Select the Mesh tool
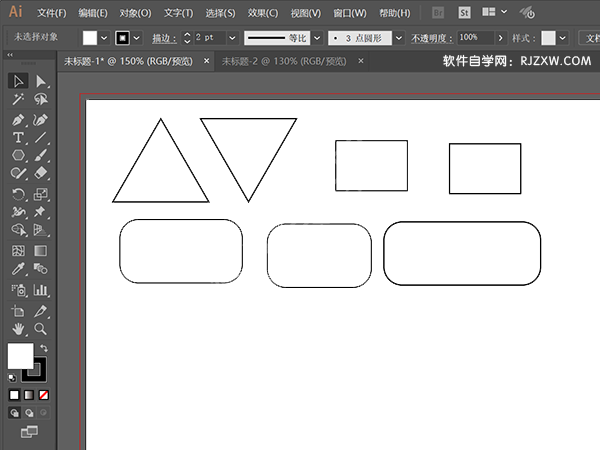 coord(18,251)
